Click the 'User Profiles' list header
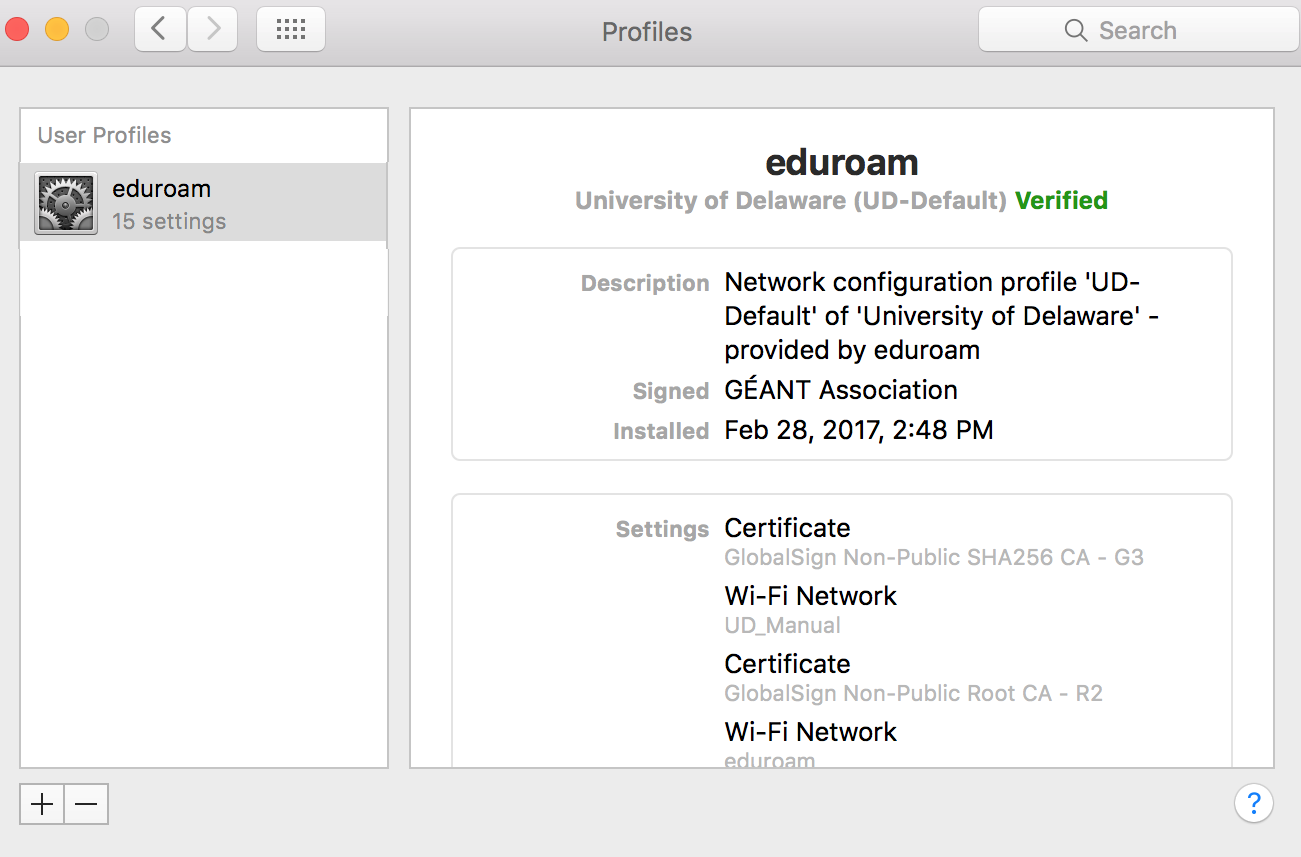 [x=104, y=135]
